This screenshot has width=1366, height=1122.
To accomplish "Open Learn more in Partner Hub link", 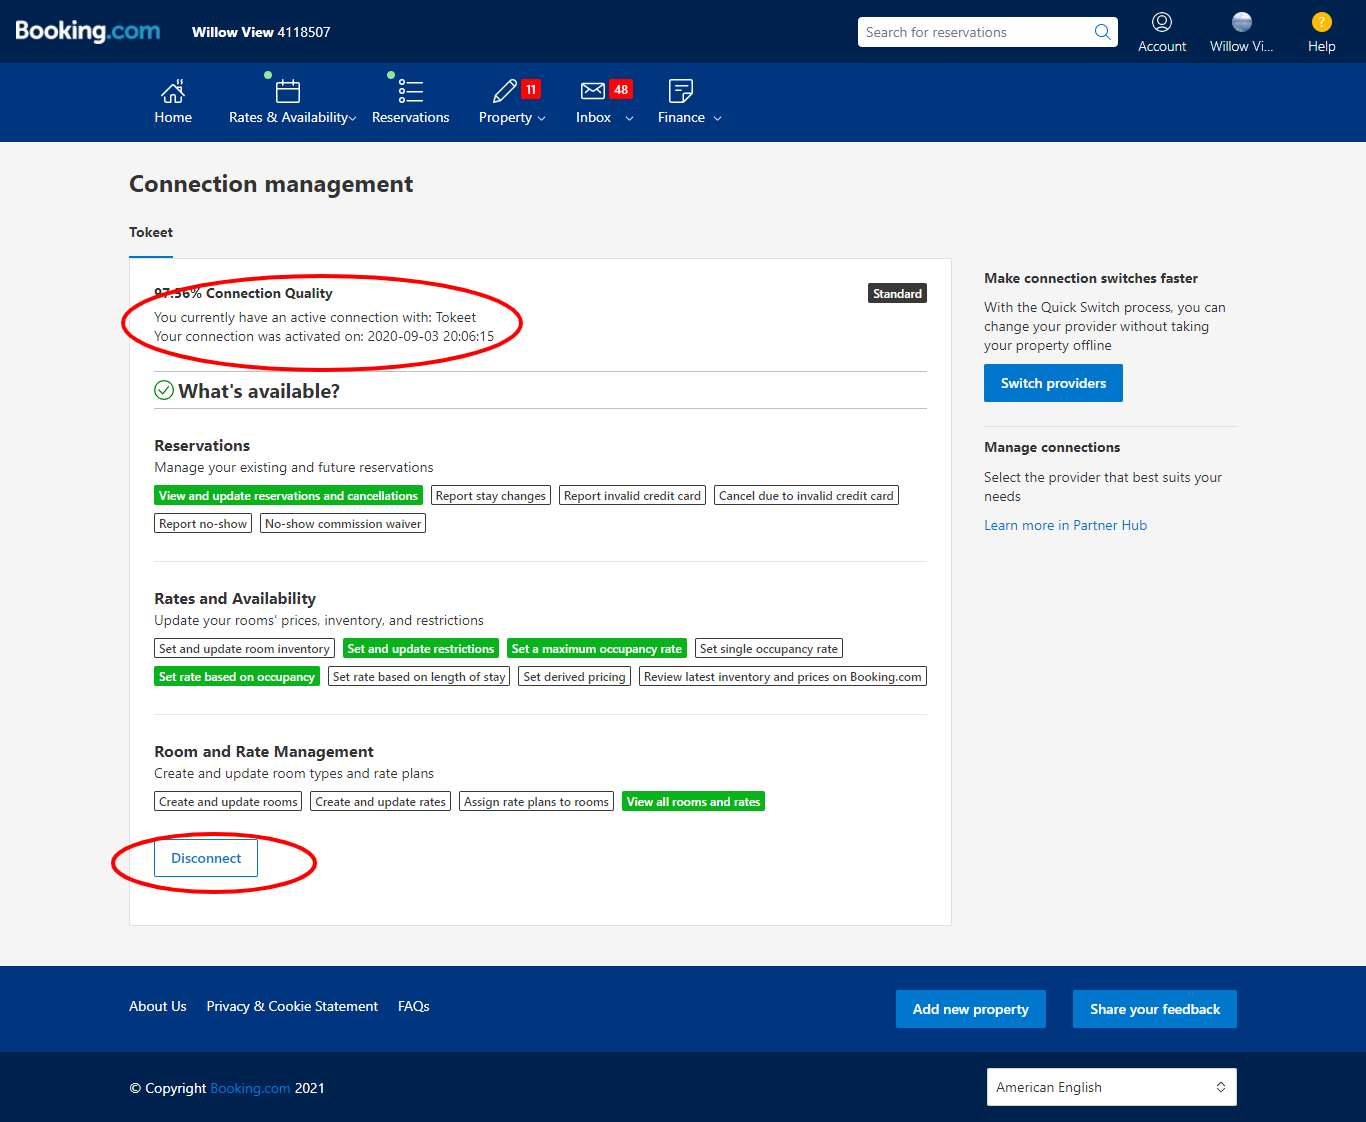I will (1065, 525).
